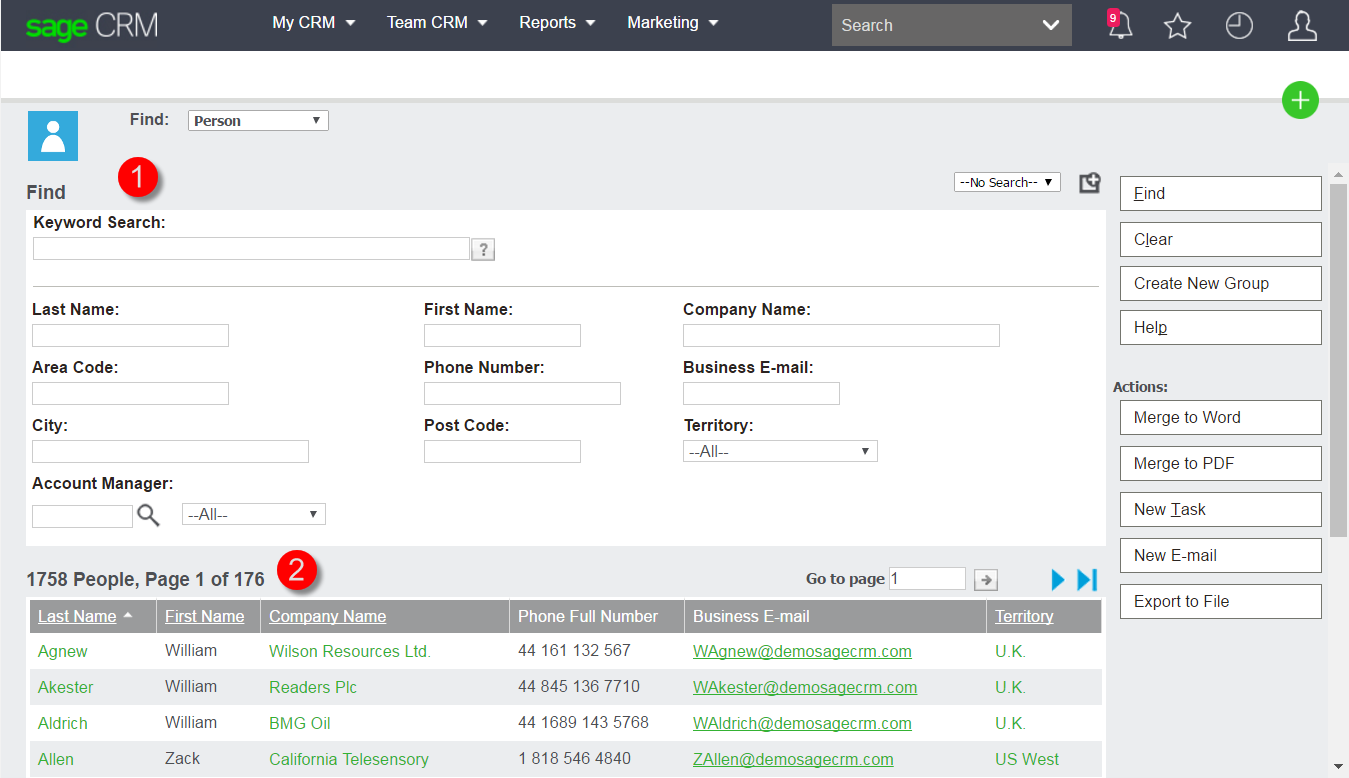1349x778 pixels.
Task: Open favorites star icon
Action: click(x=1178, y=26)
